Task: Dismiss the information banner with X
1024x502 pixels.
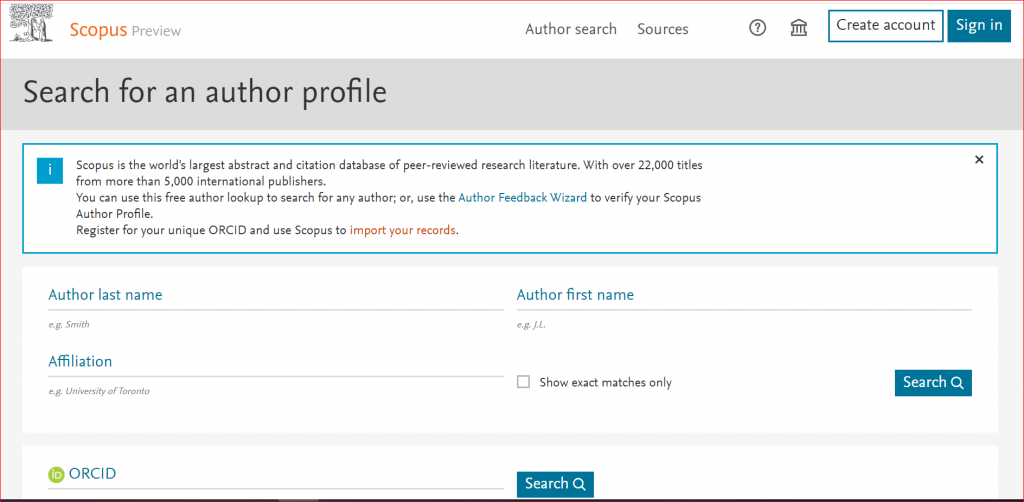Action: pos(979,160)
